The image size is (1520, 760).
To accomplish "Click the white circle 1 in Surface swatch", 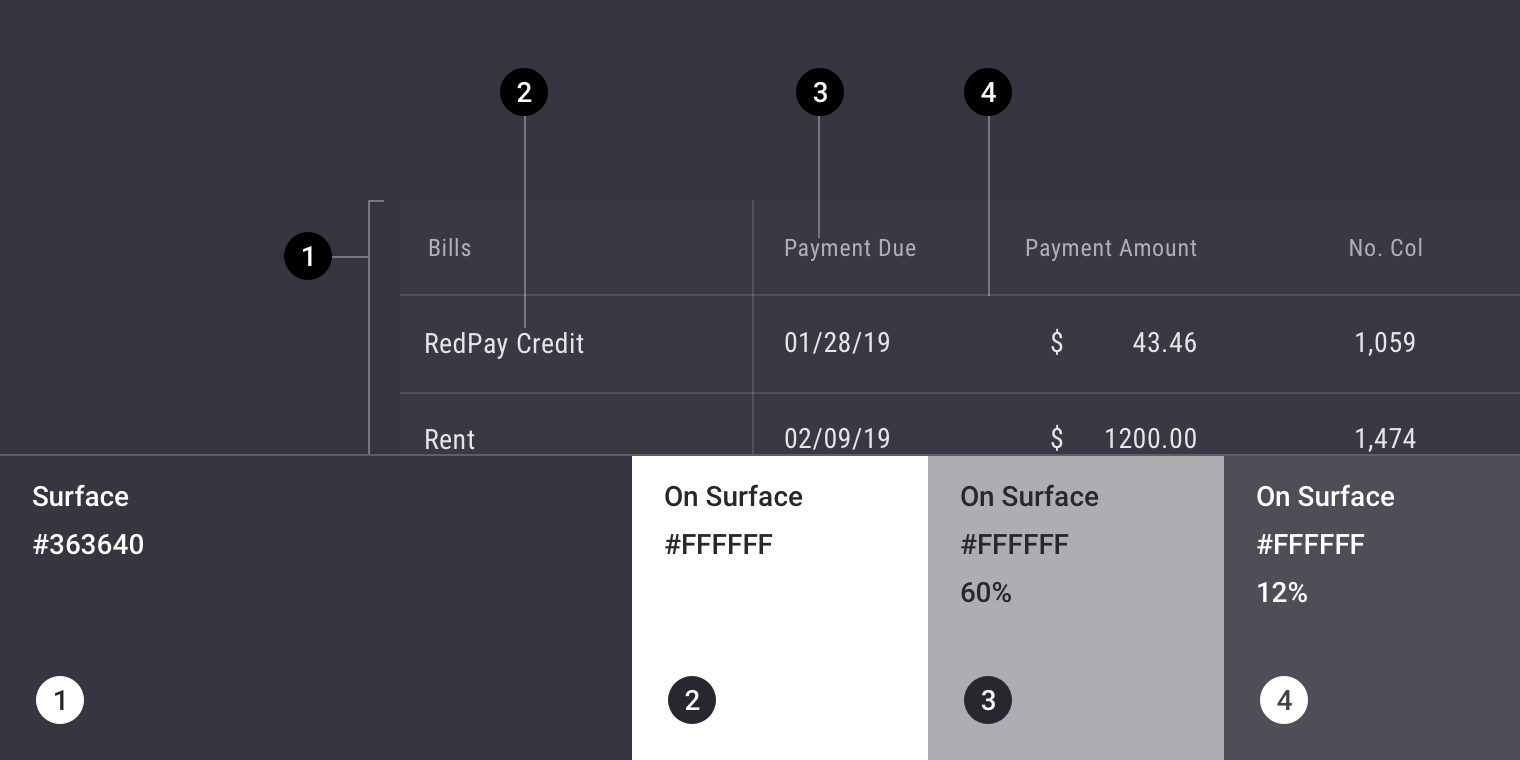I will pyautogui.click(x=60, y=700).
